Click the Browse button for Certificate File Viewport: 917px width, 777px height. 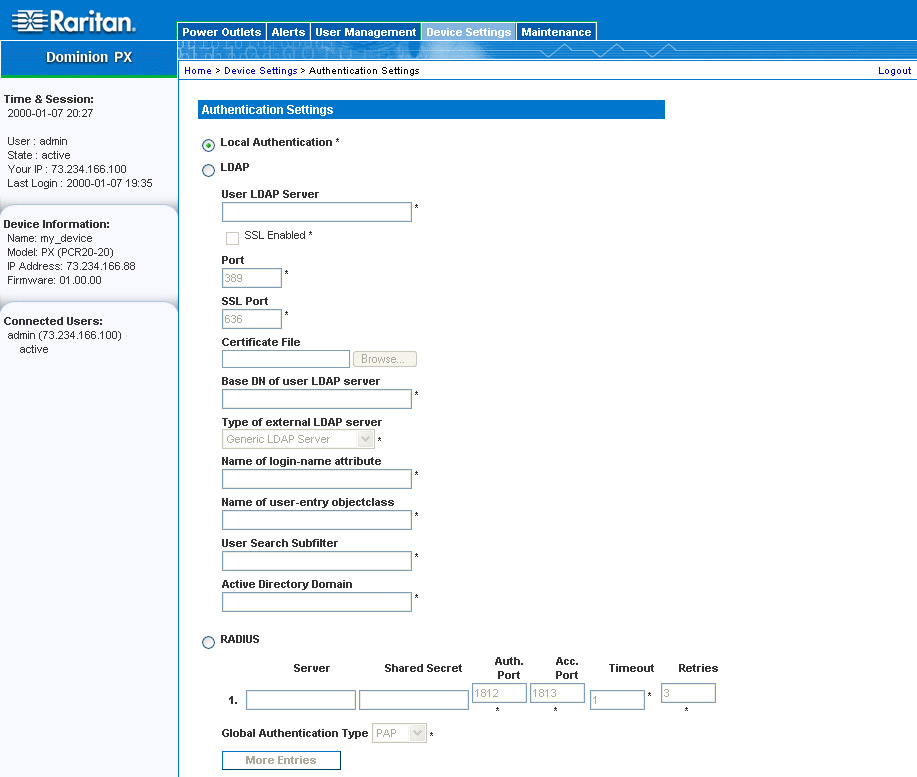(x=384, y=359)
